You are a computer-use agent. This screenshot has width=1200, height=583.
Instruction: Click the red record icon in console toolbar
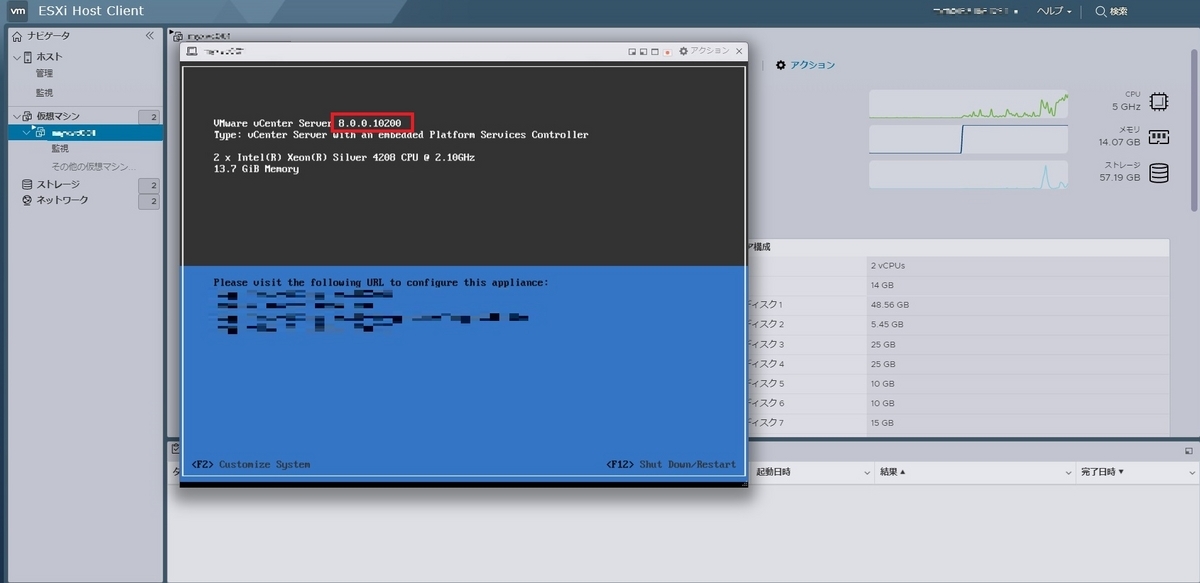click(667, 52)
